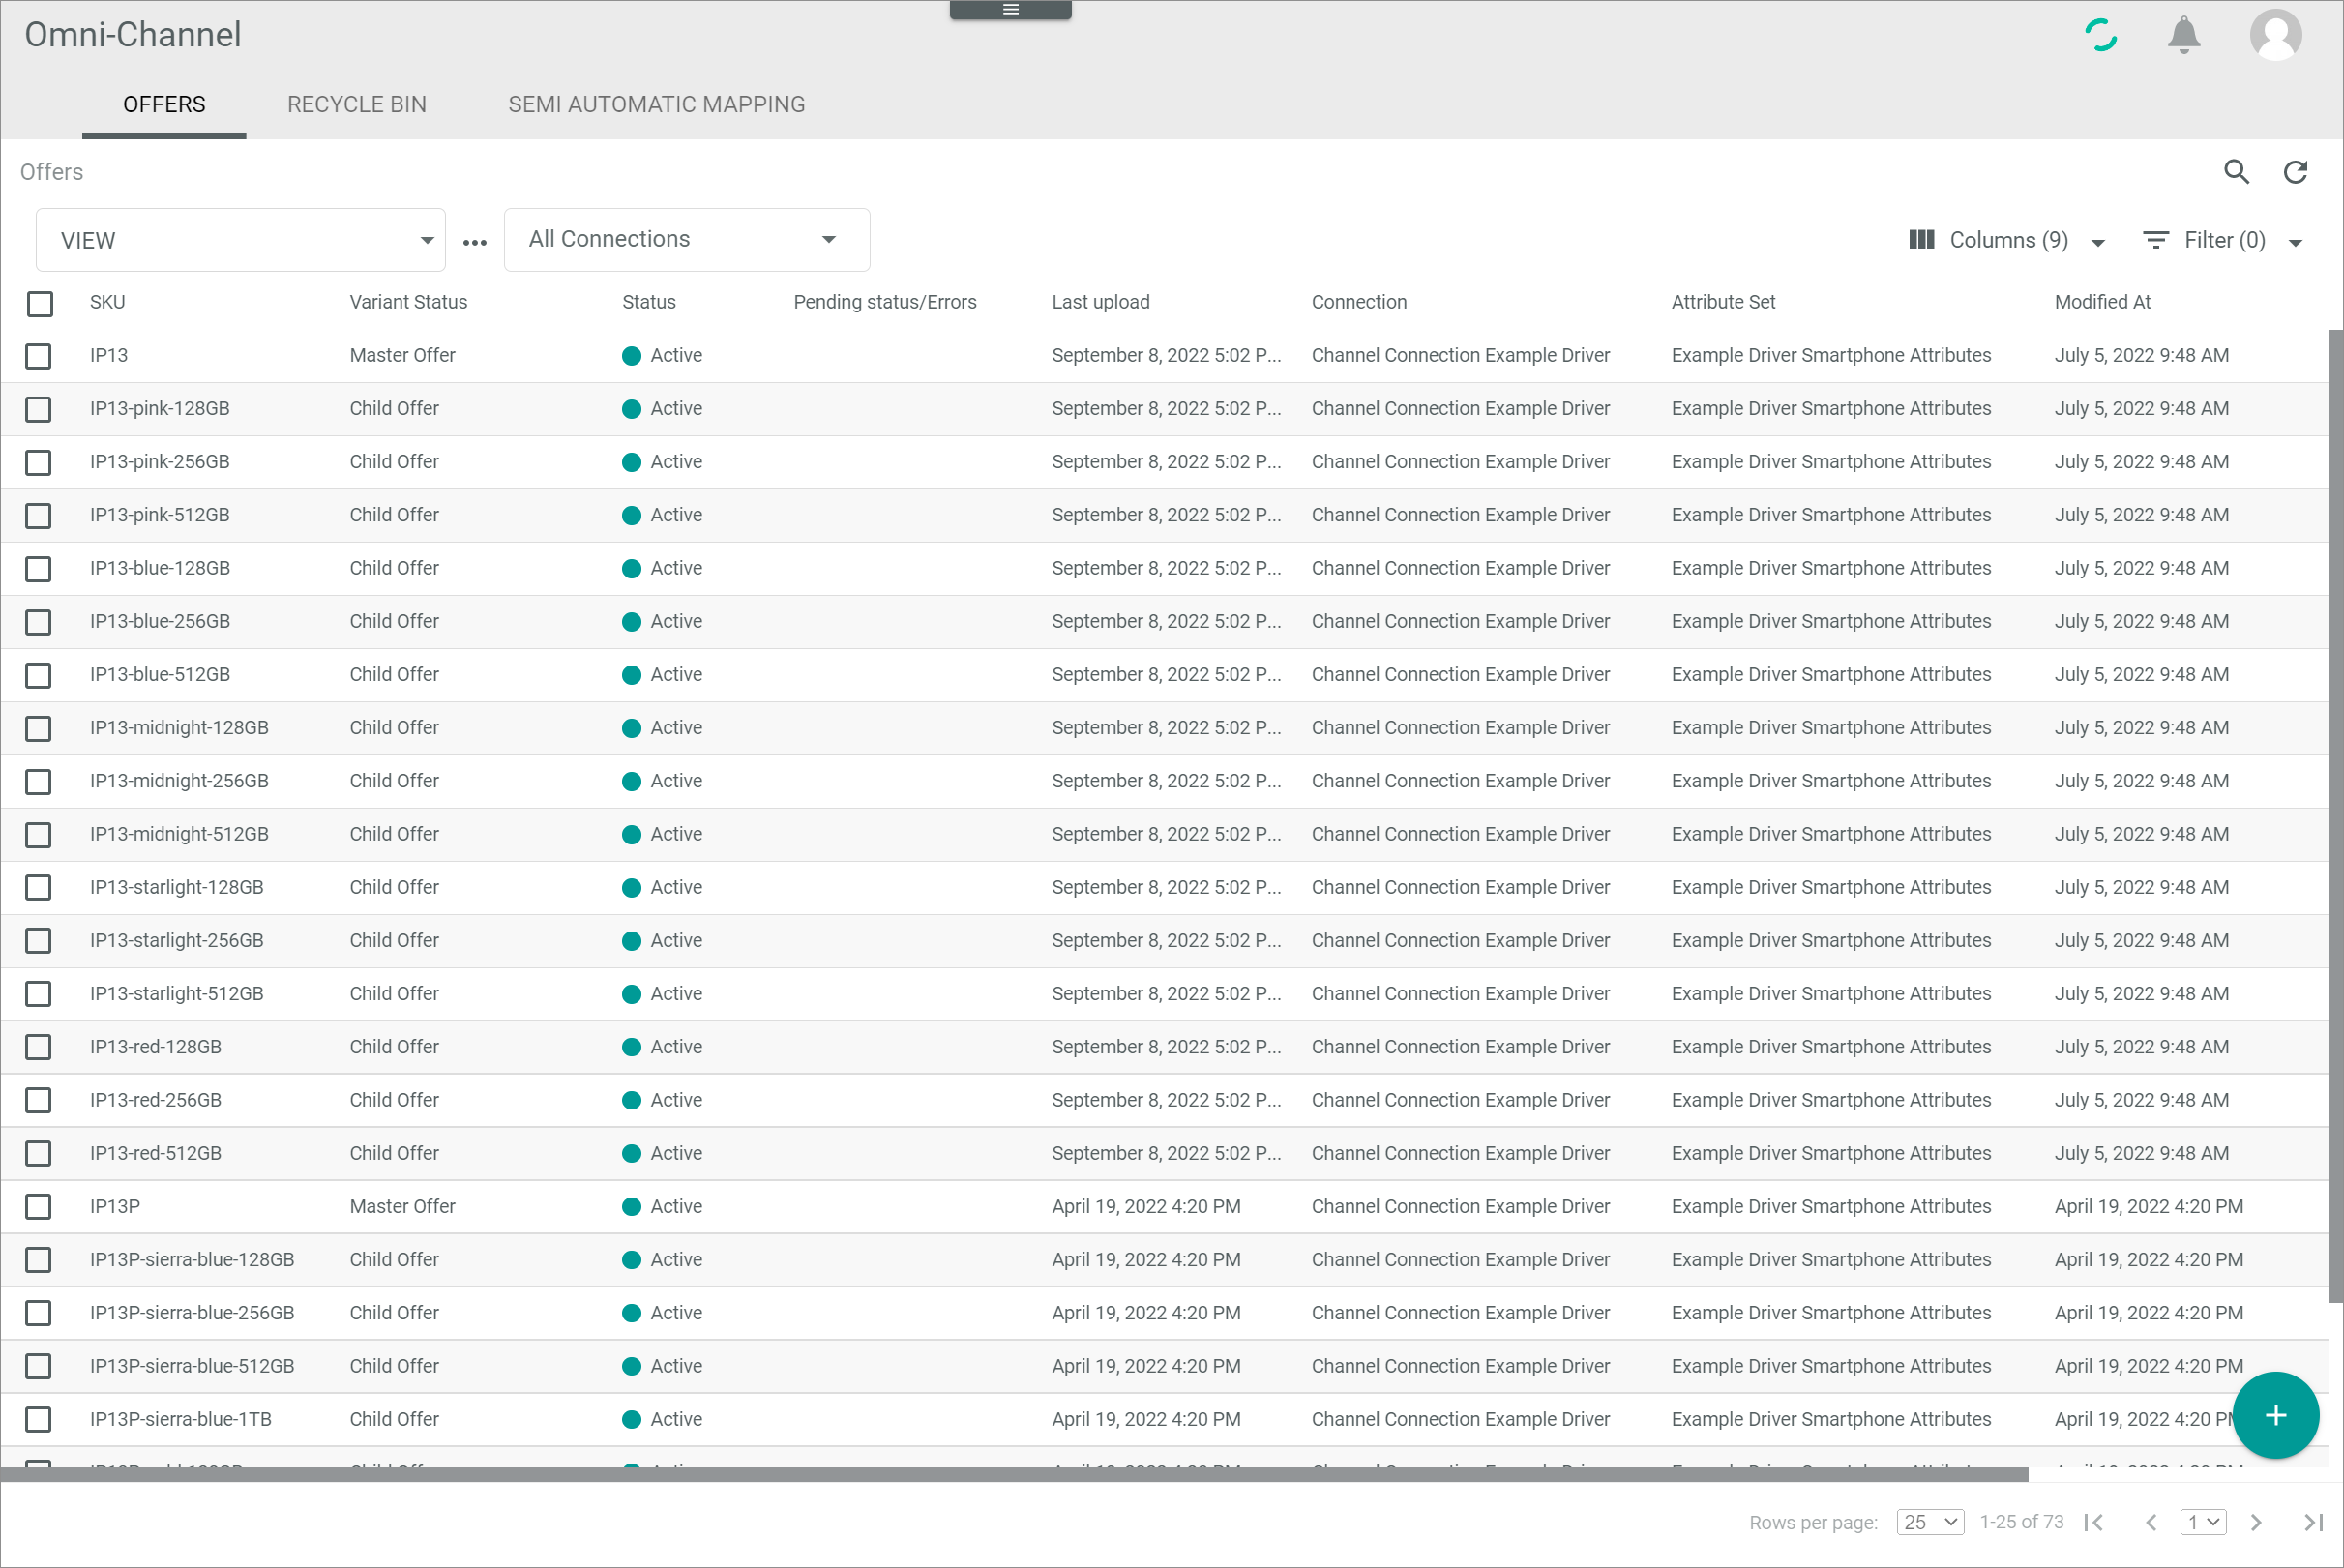The image size is (2344, 1568).
Task: Click the Columns (9) label
Action: tap(2008, 240)
